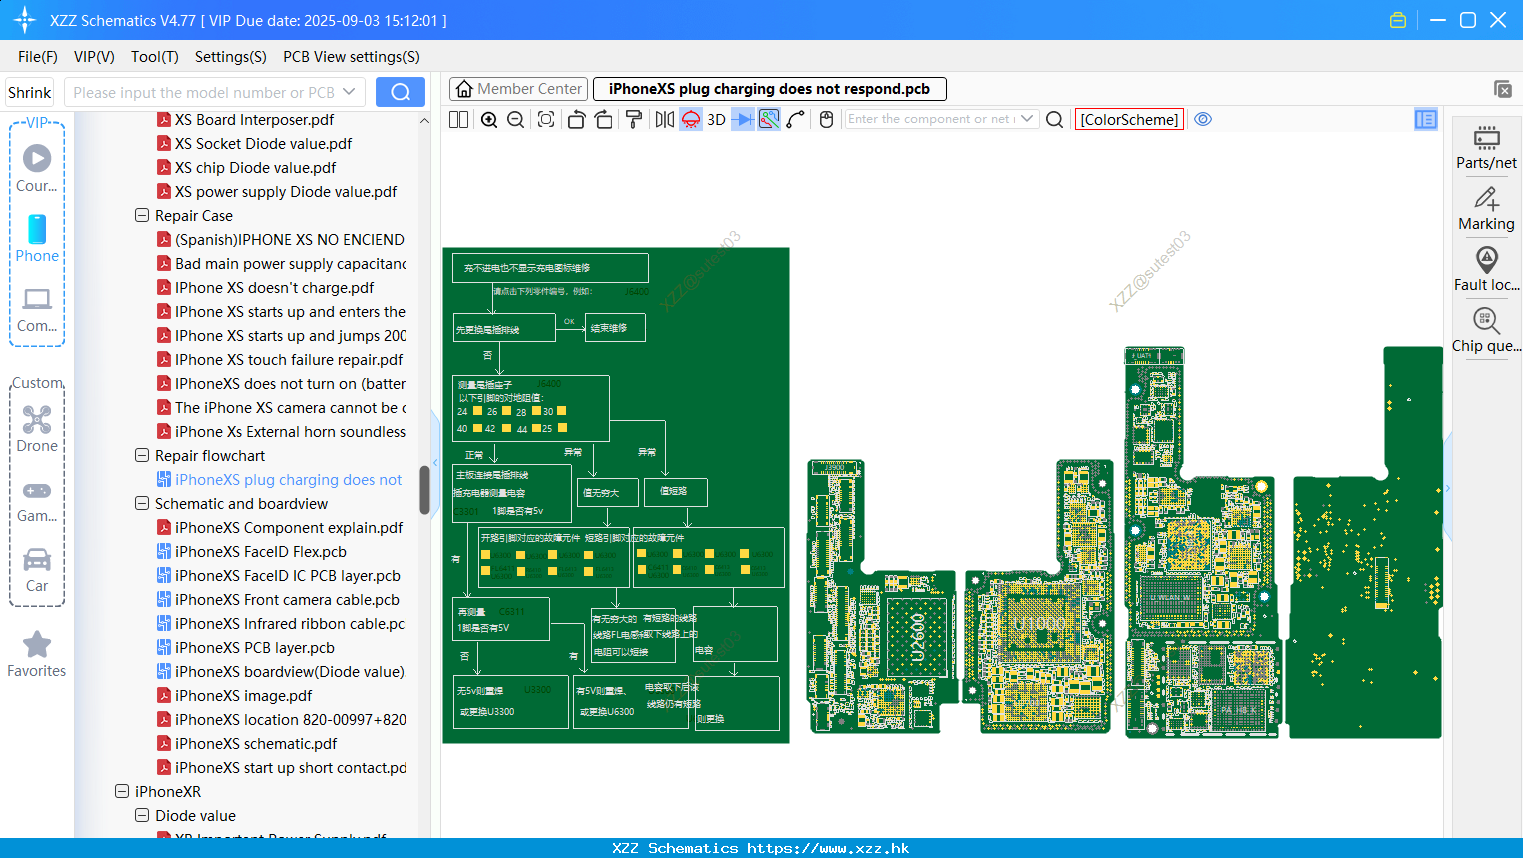1523x858 pixels.
Task: Collapse the iPhoneXR tree node
Action: (122, 791)
